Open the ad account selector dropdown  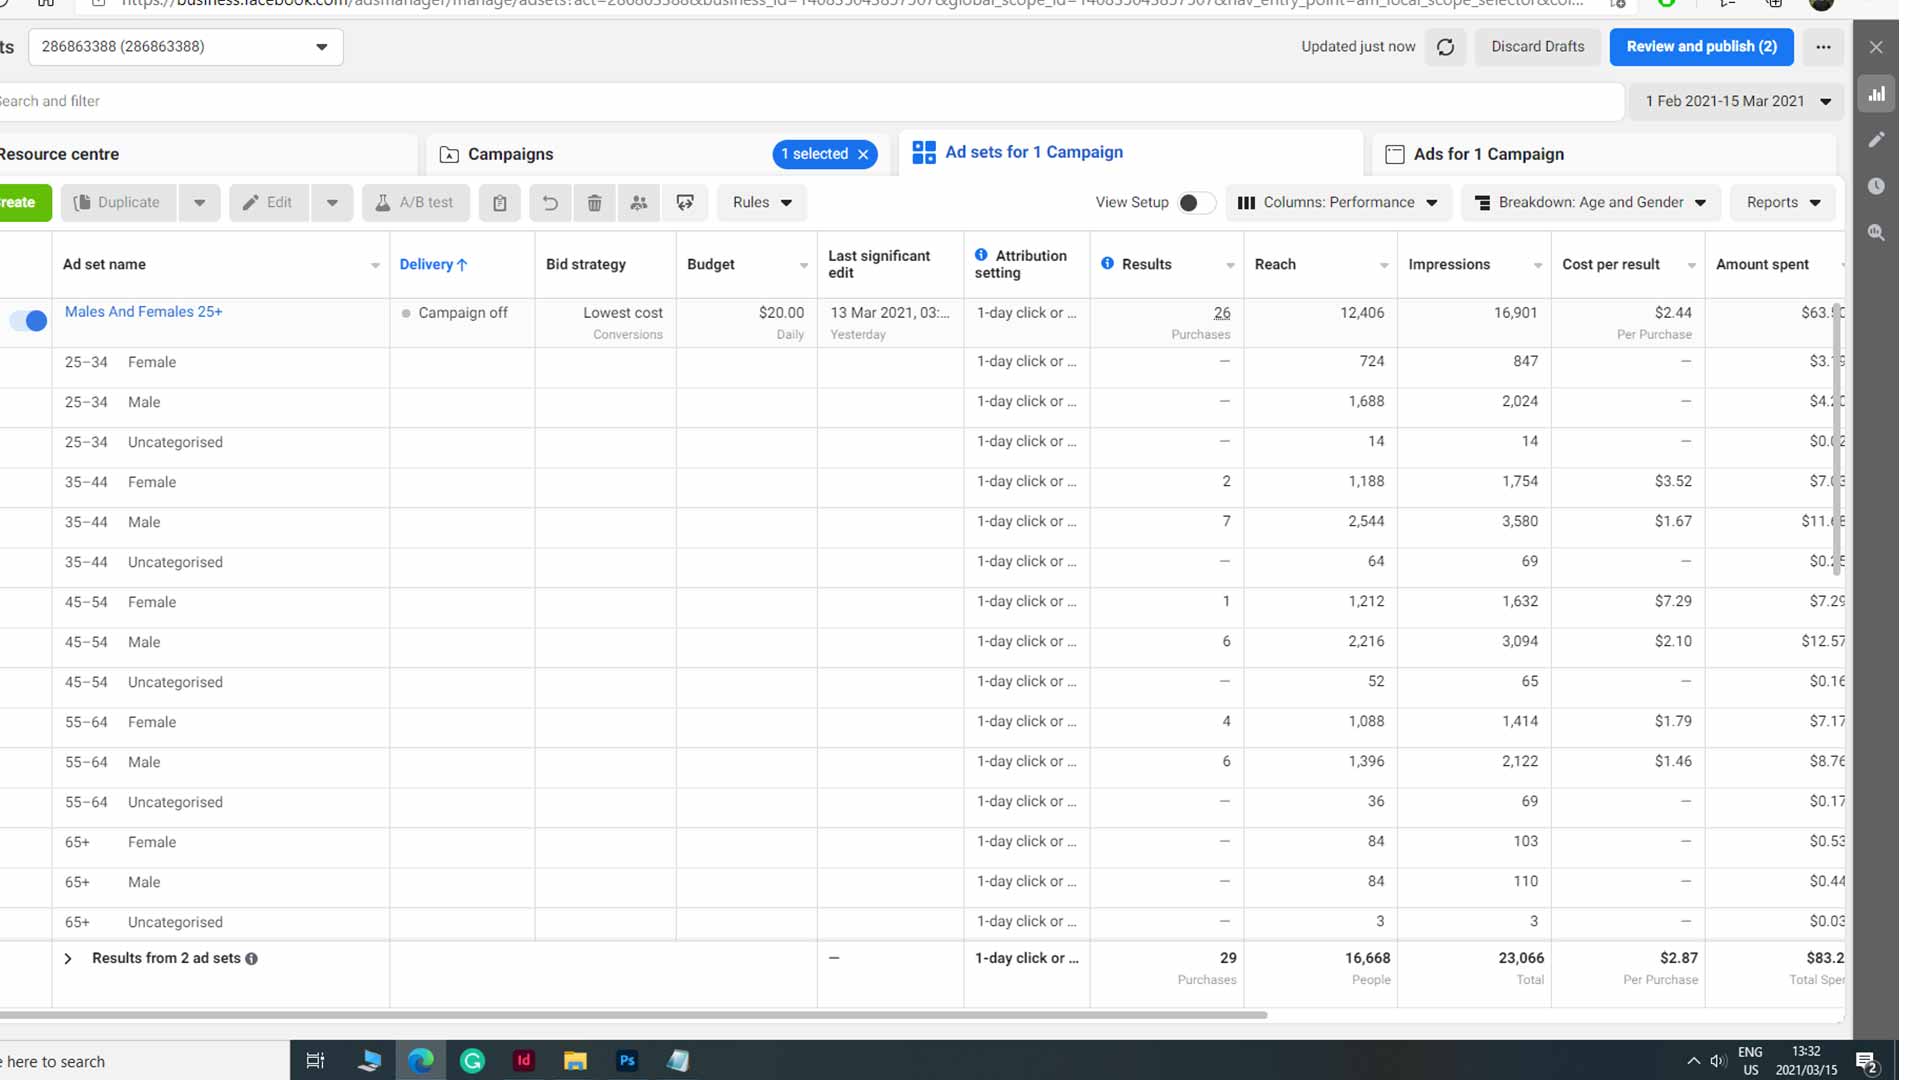coord(186,47)
